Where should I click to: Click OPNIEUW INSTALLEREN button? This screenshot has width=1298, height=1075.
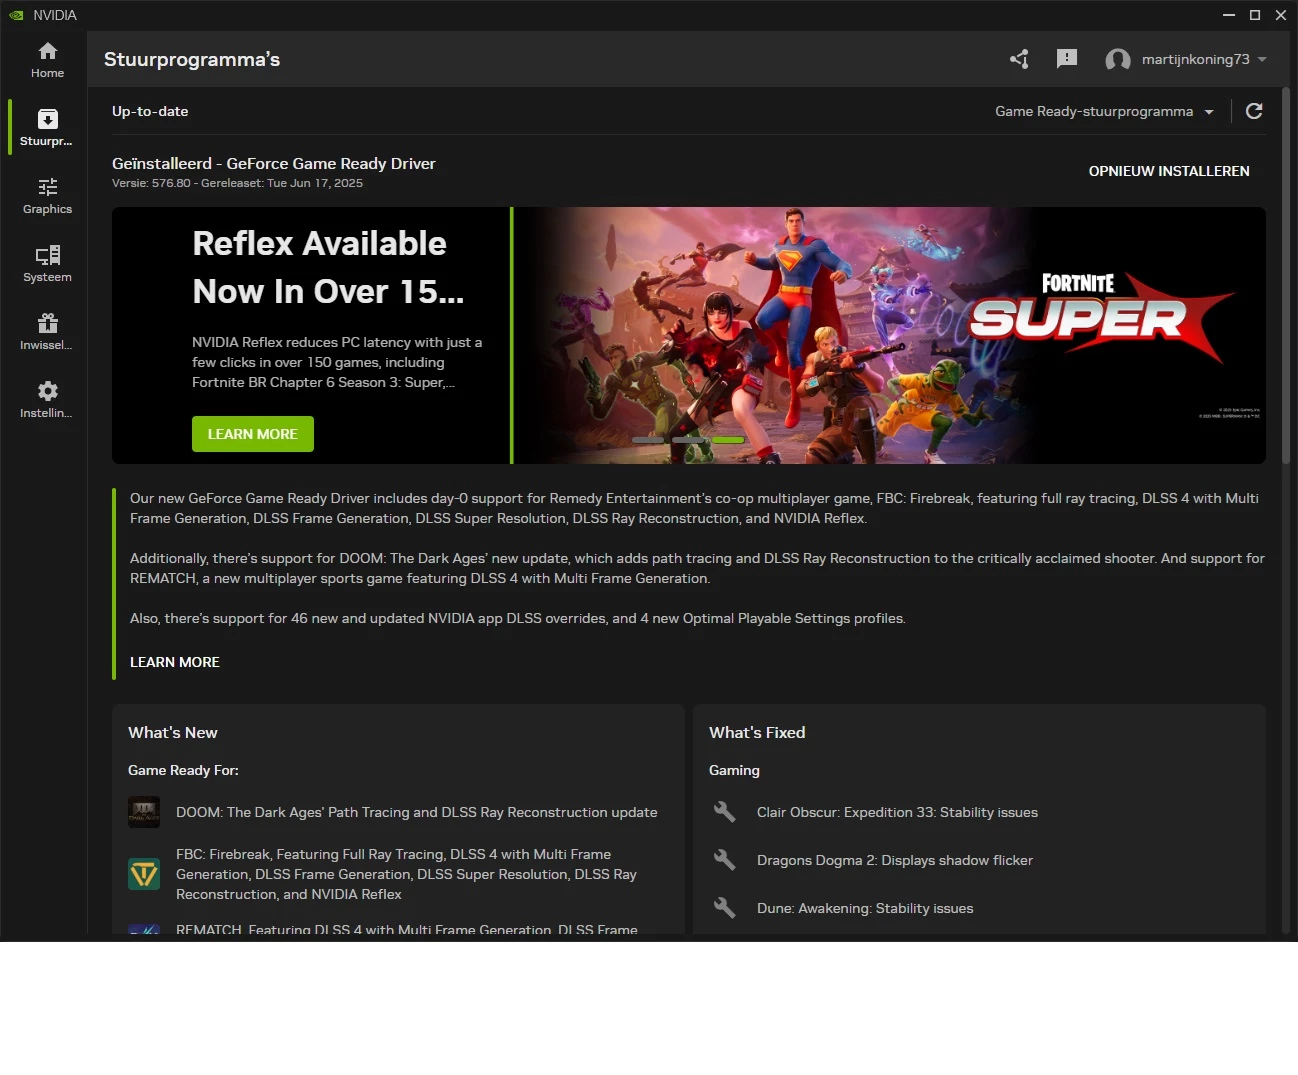coord(1169,171)
